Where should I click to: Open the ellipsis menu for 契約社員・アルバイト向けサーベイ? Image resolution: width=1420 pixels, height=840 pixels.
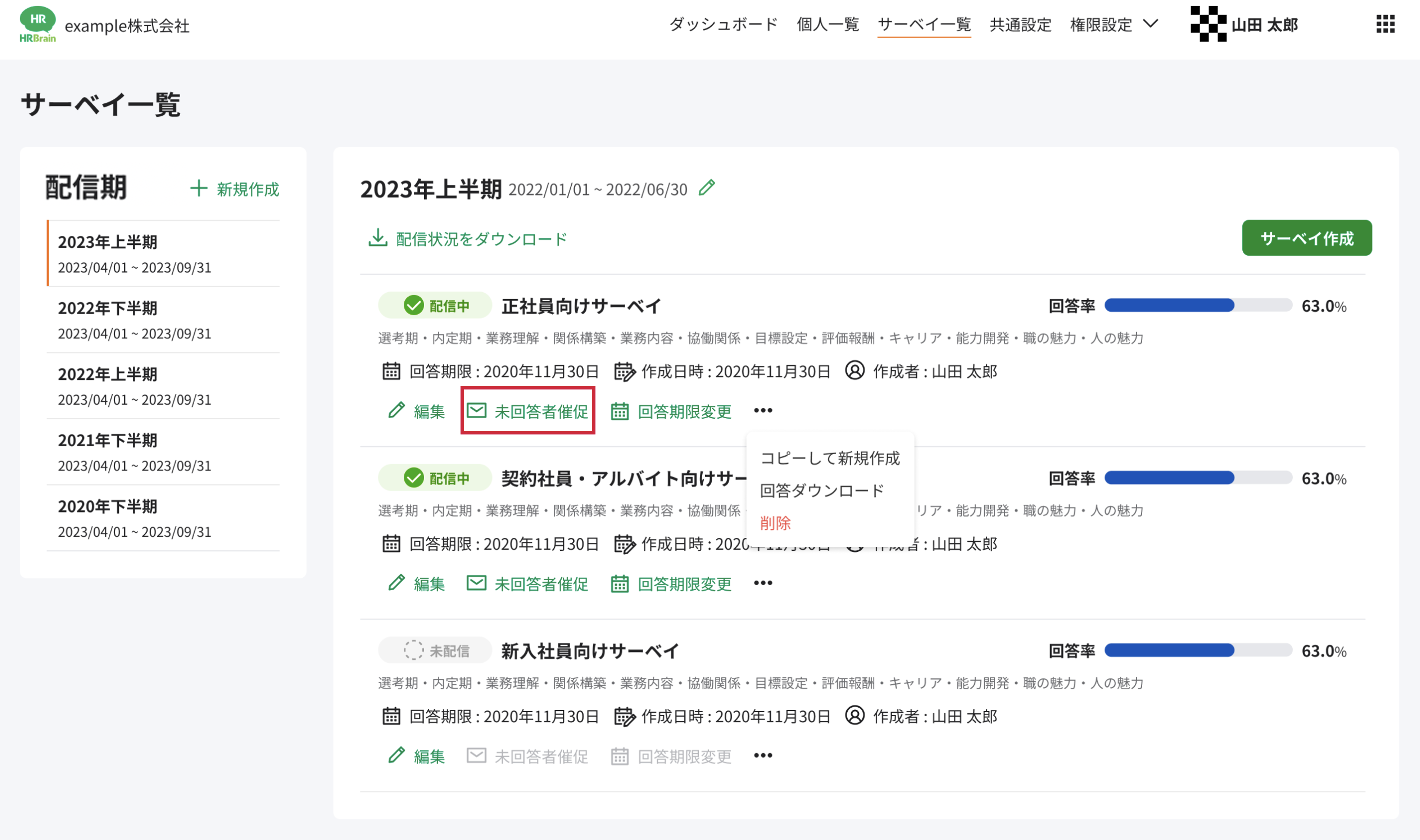click(x=763, y=583)
